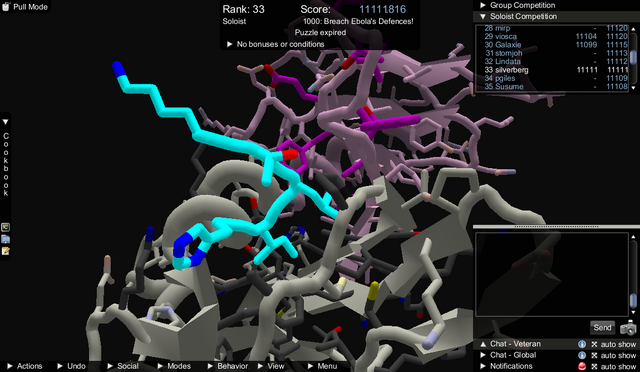Click the notepad with pencil Cookbook icon

point(5,251)
